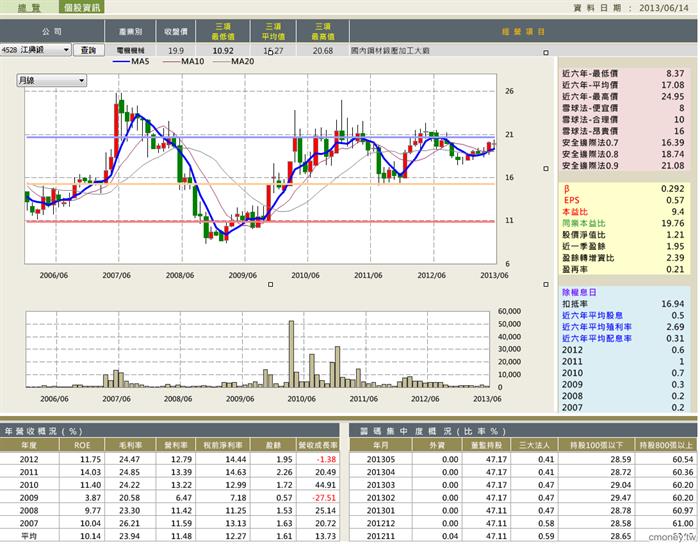Expand the 4528 江興鍛 company dropdown
This screenshot has width=700, height=544.
(x=36, y=50)
